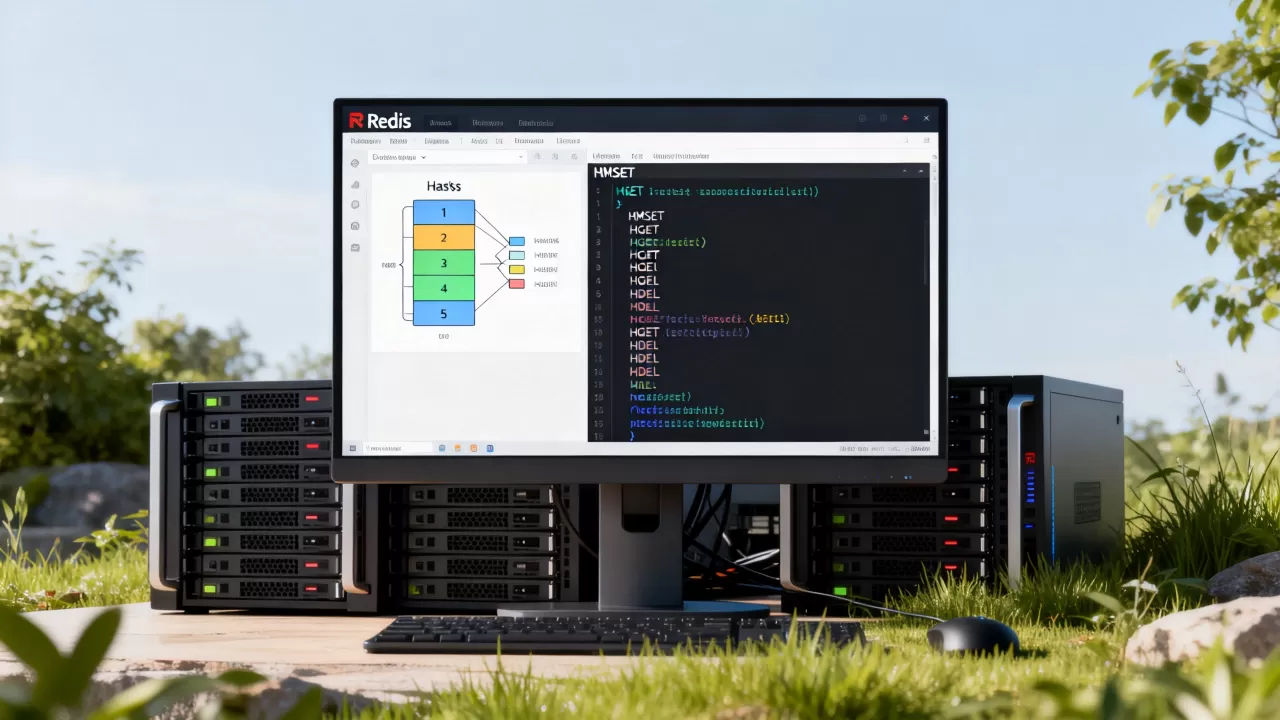Collapse the HMSET panel using its header chevron
The width and height of the screenshot is (1280, 720).
tap(904, 171)
